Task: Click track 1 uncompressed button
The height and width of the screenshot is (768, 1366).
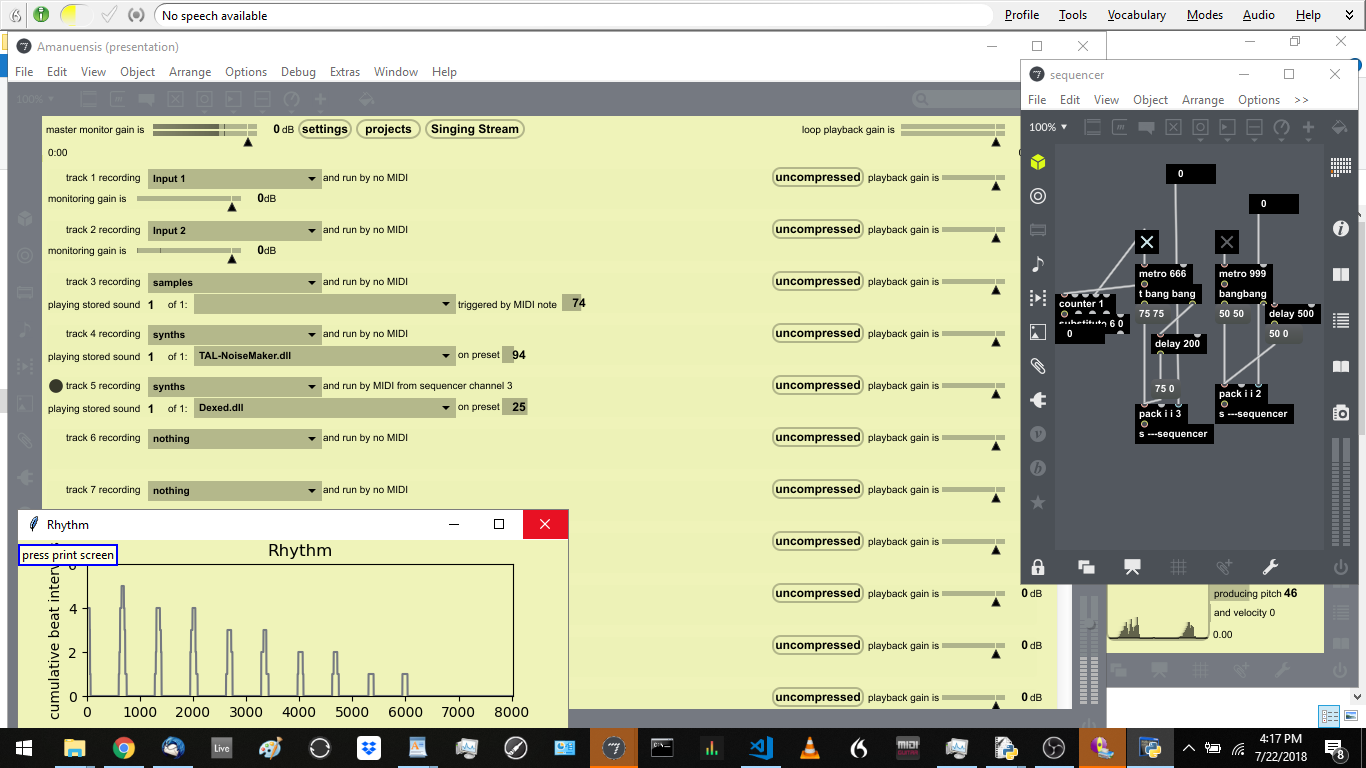Action: point(817,177)
